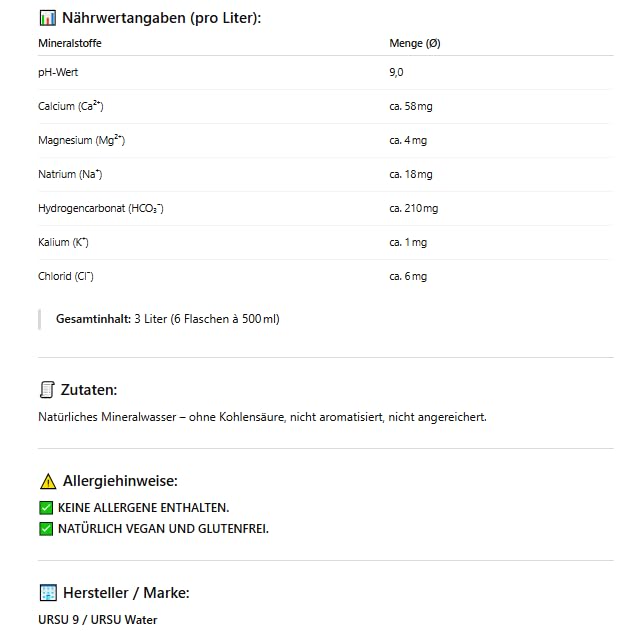Click the building icon next to Hersteller / Marke
The height and width of the screenshot is (632, 637).
click(x=46, y=593)
